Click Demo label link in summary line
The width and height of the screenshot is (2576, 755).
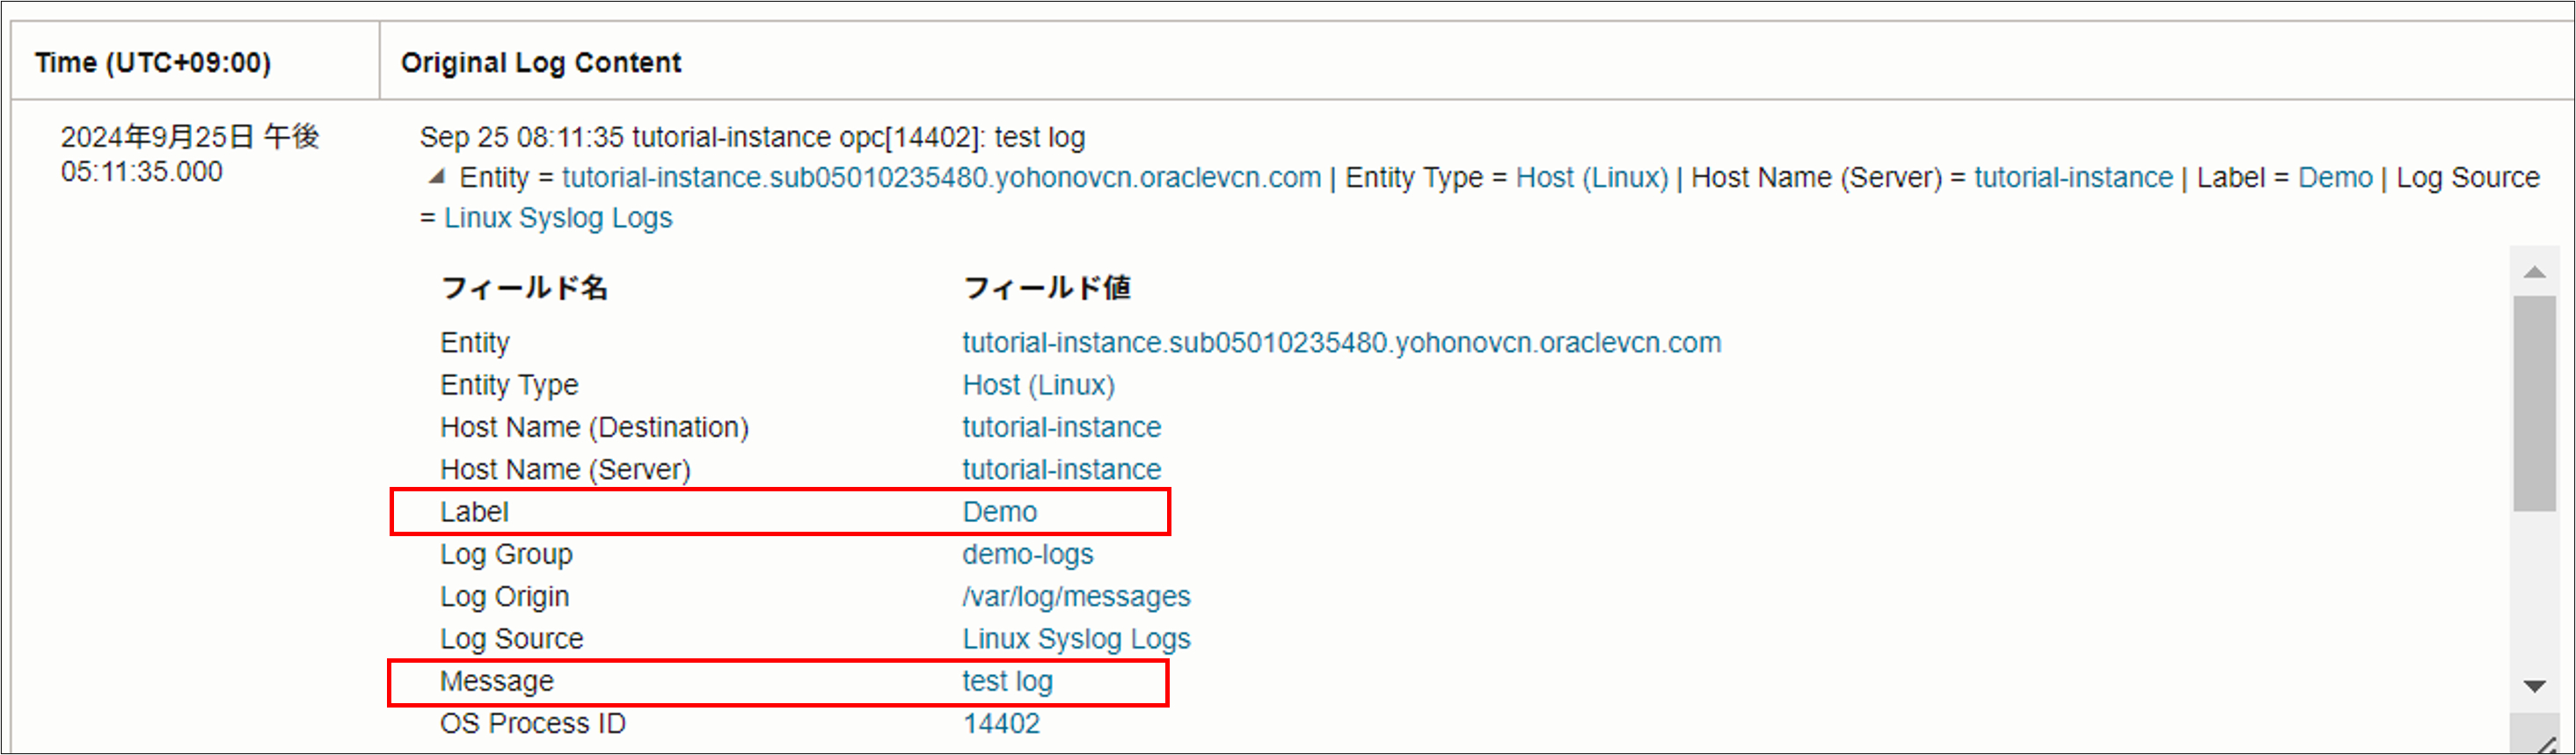pyautogui.click(x=2334, y=178)
